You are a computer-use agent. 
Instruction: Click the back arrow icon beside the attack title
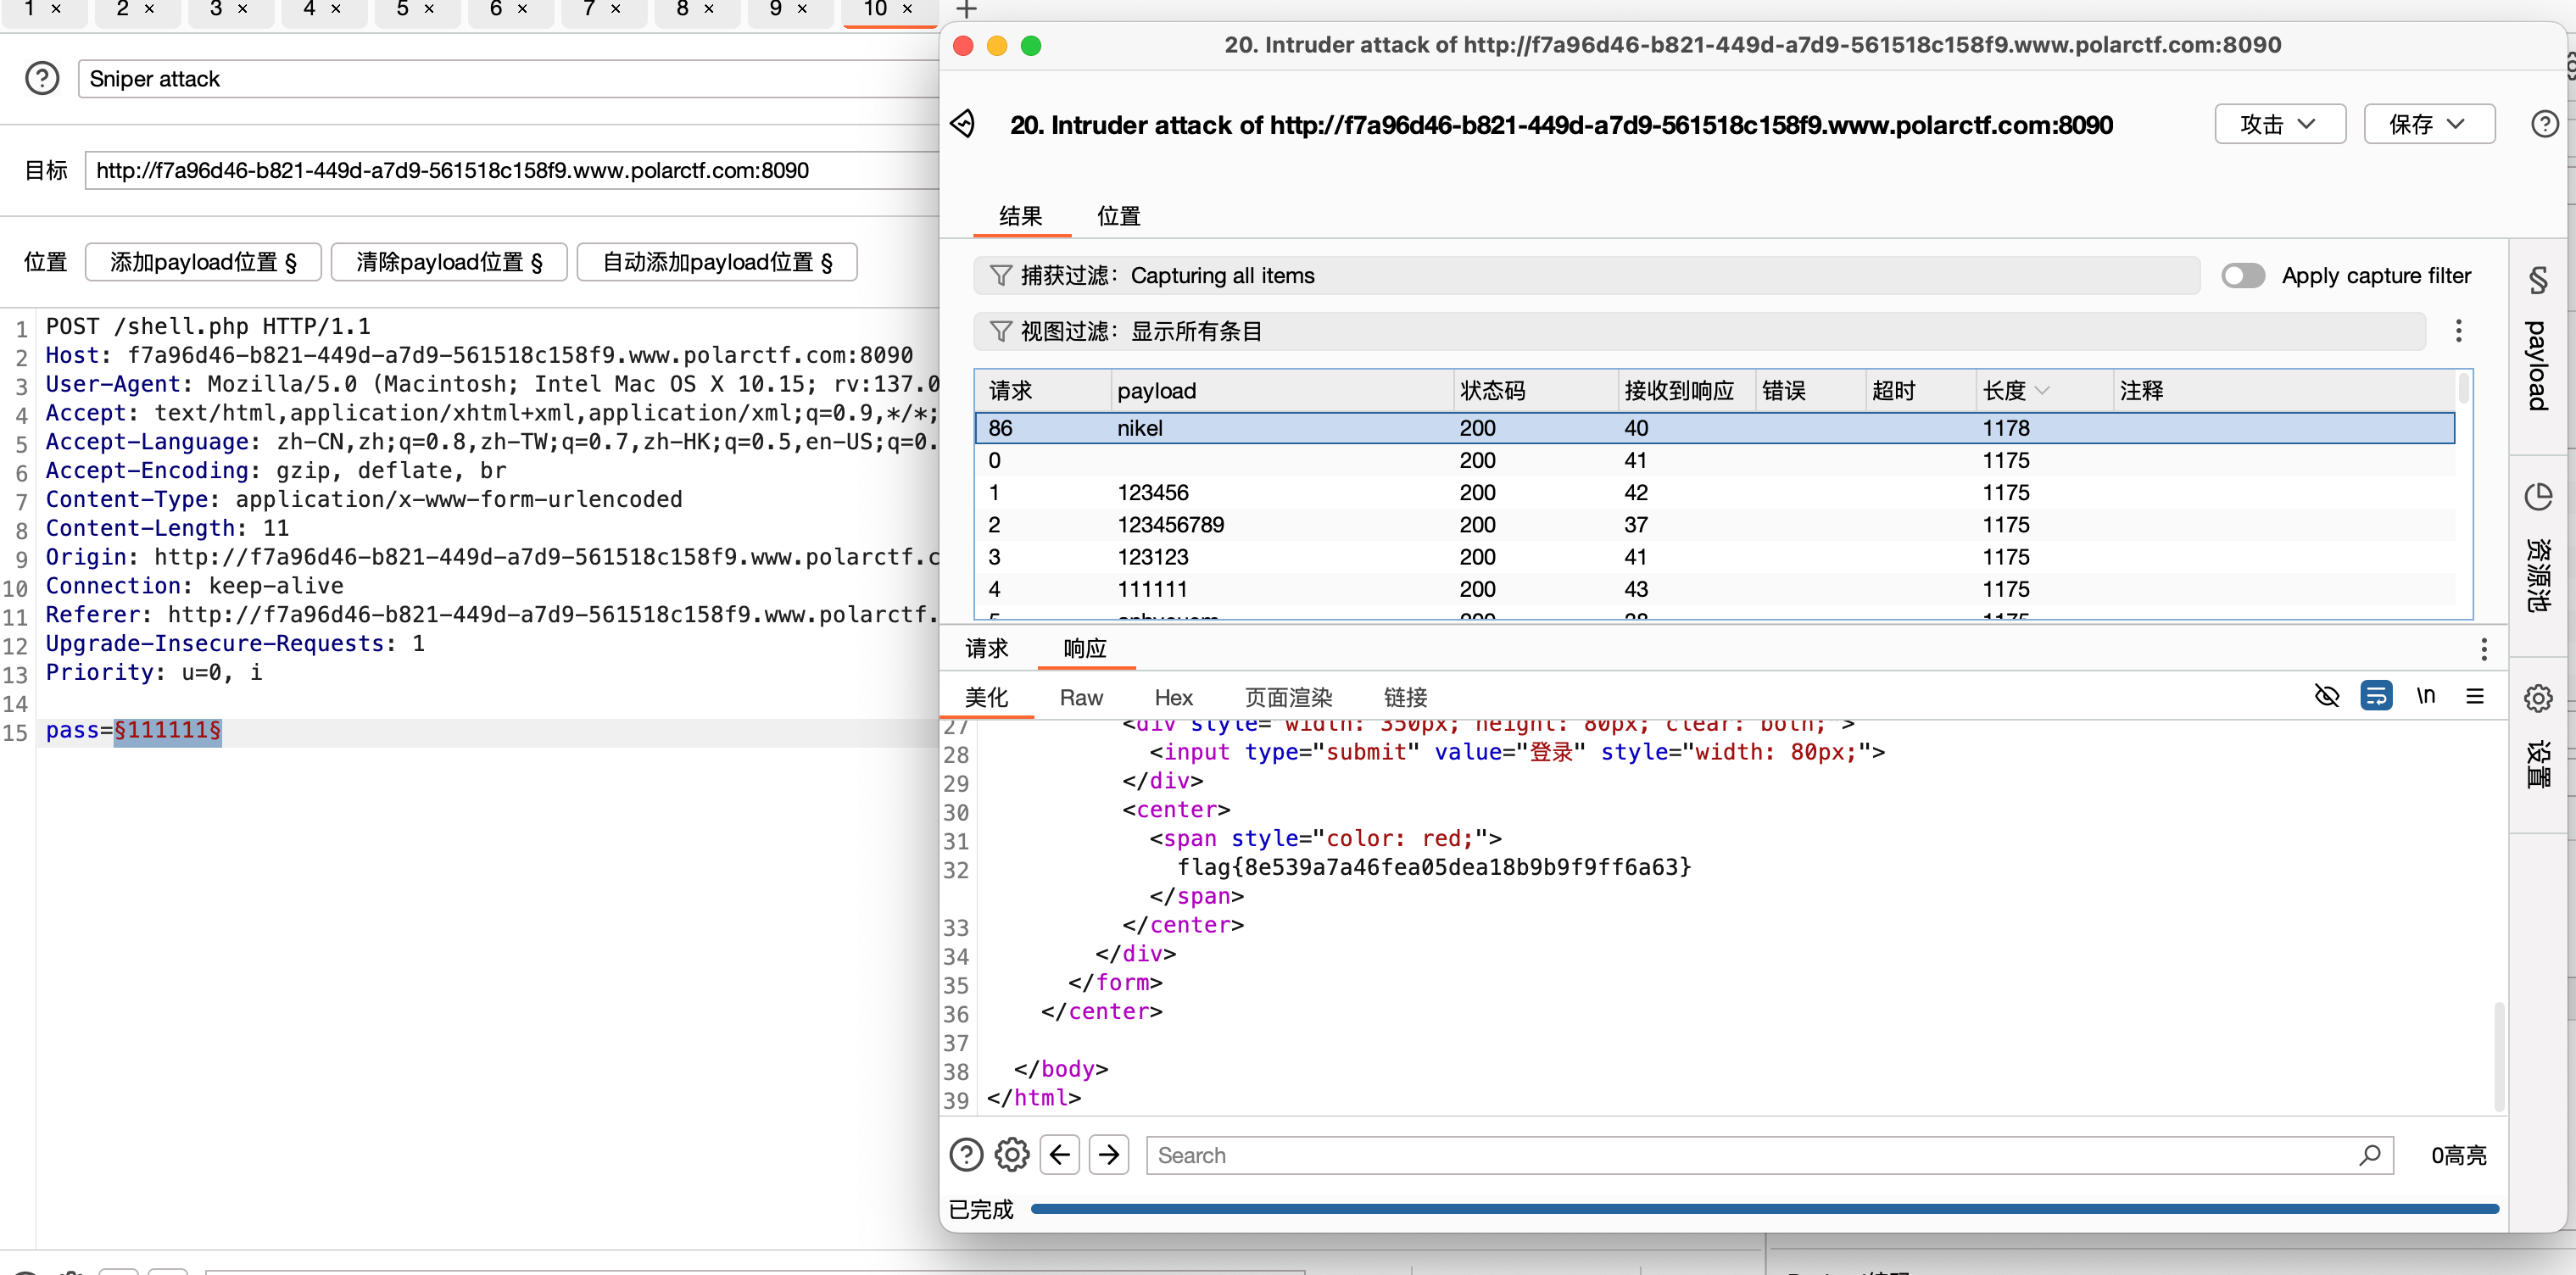[963, 124]
